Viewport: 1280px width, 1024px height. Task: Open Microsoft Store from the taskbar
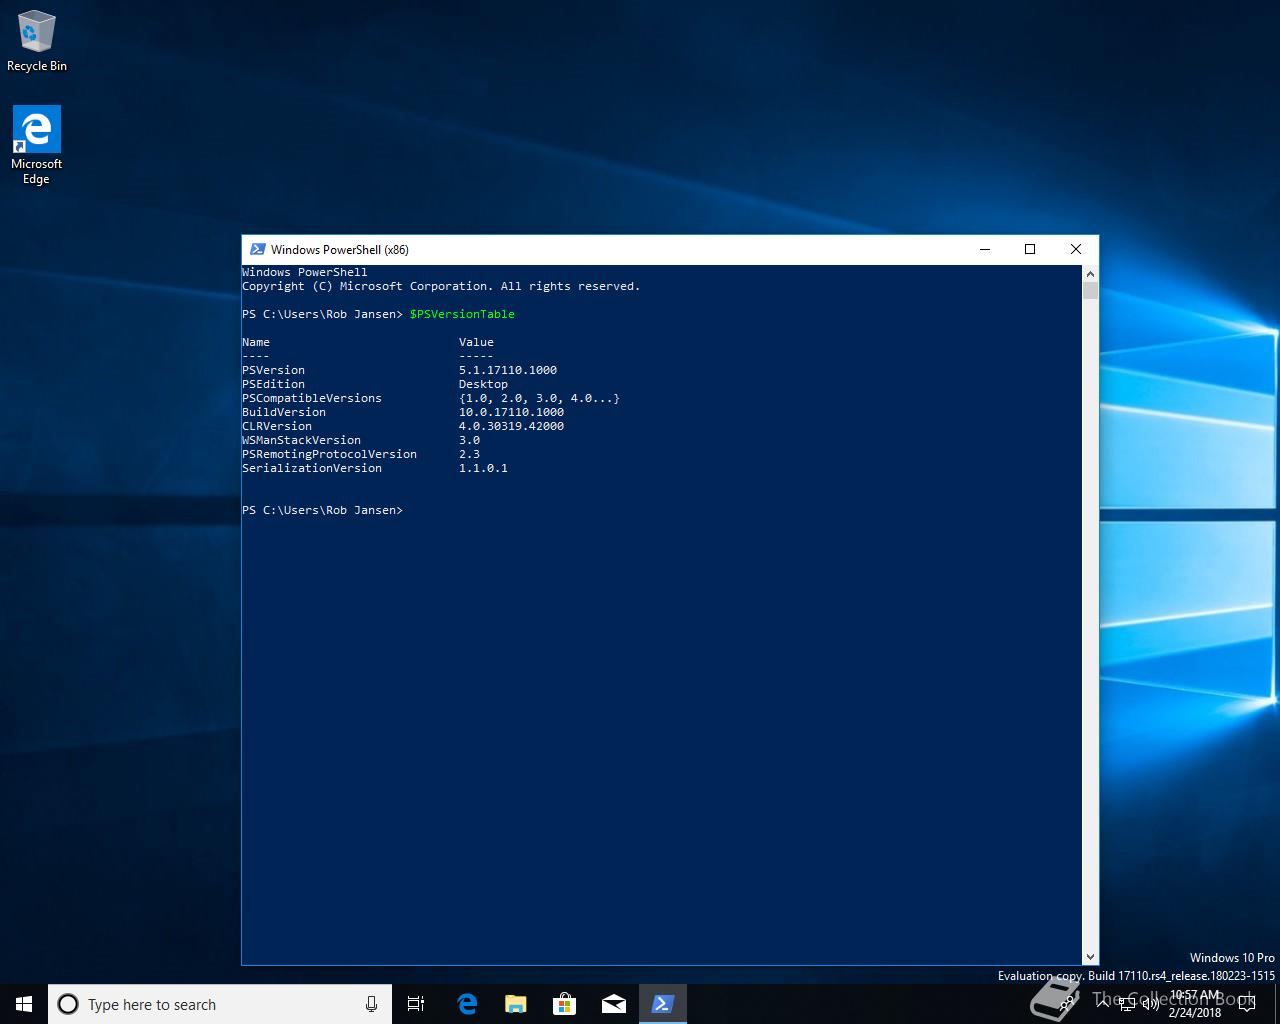(x=565, y=1004)
